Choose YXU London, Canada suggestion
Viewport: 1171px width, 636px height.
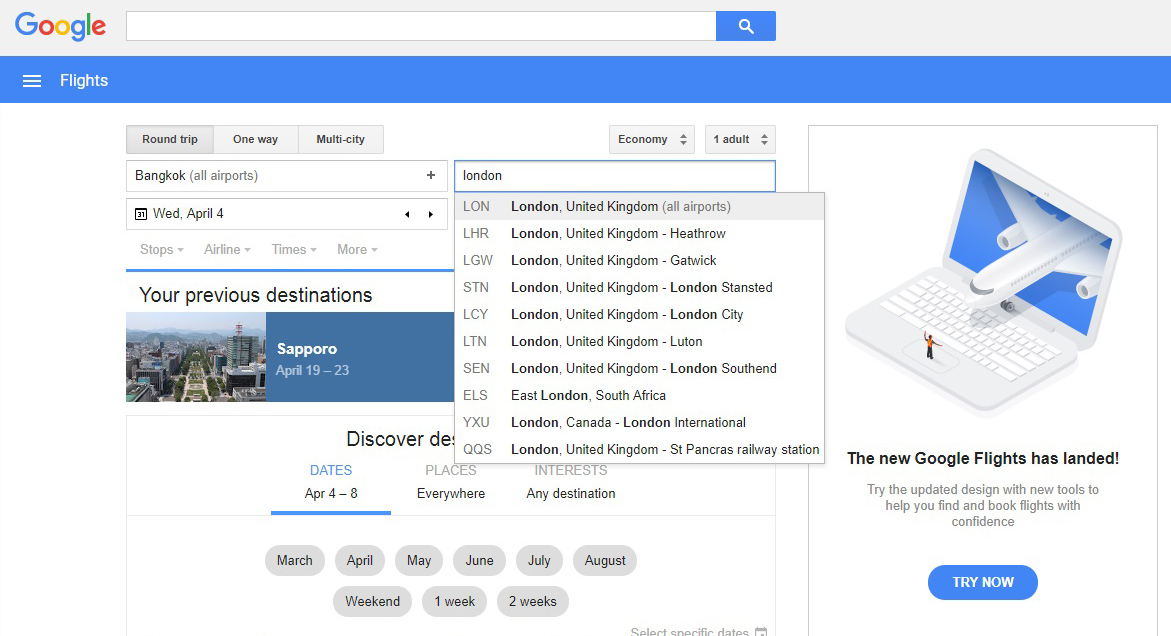(639, 422)
